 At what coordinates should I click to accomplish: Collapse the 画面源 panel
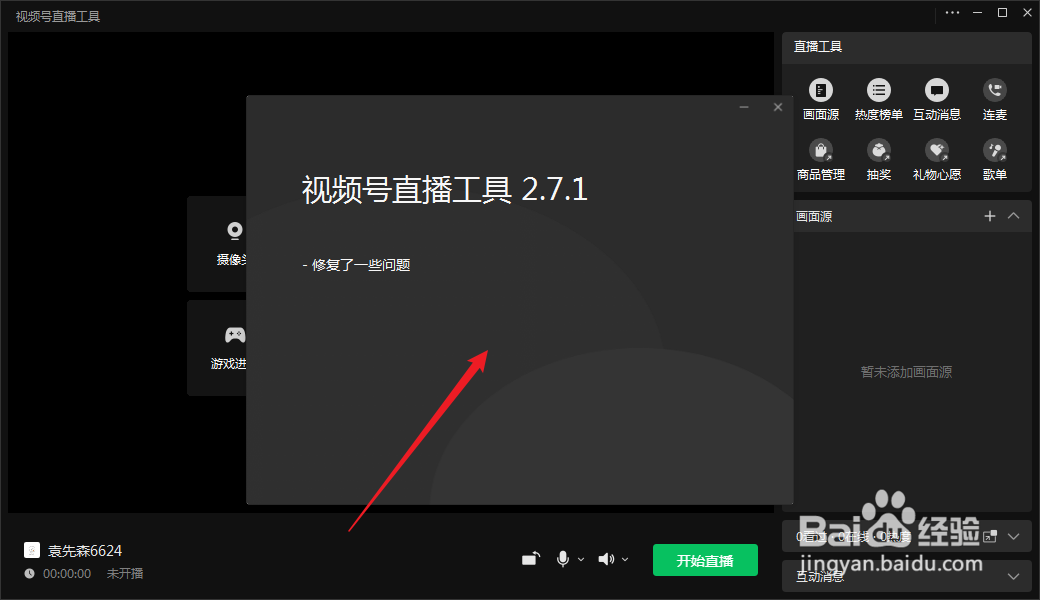click(1013, 216)
